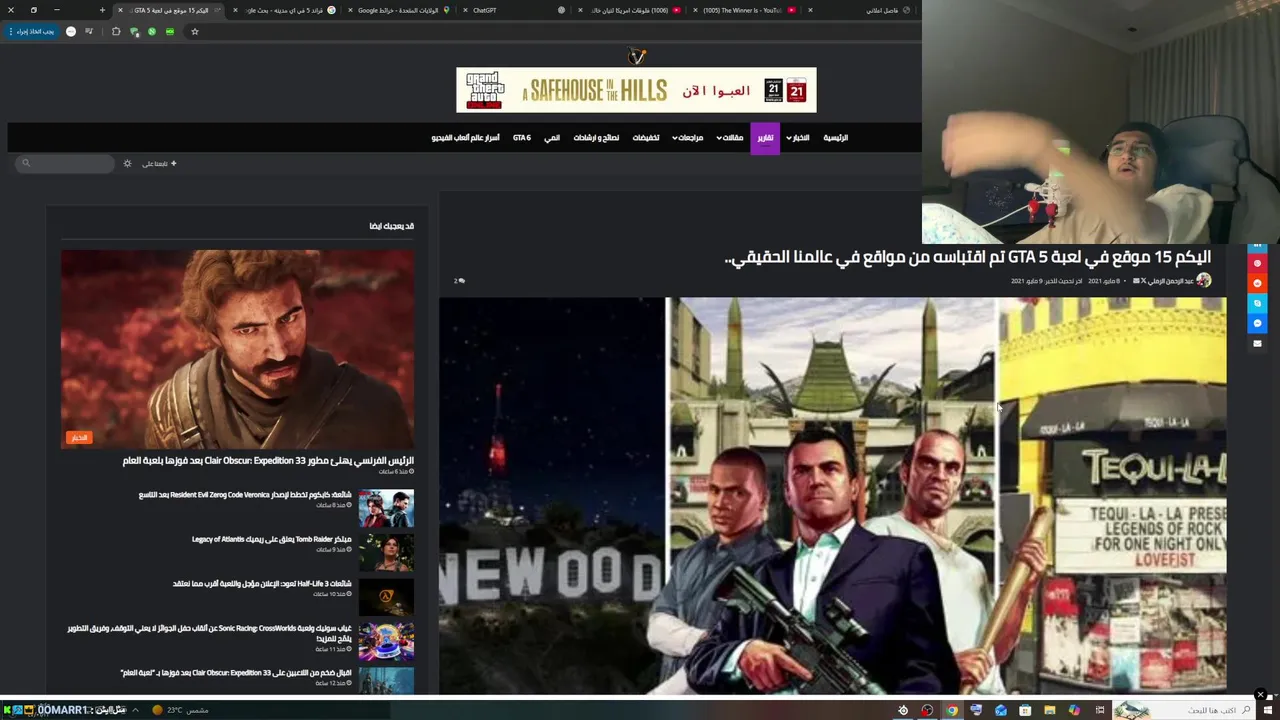Open the Sonic Racing CrossWorlds headline
Viewport: 1280px width, 720px height.
pyautogui.click(x=210, y=633)
